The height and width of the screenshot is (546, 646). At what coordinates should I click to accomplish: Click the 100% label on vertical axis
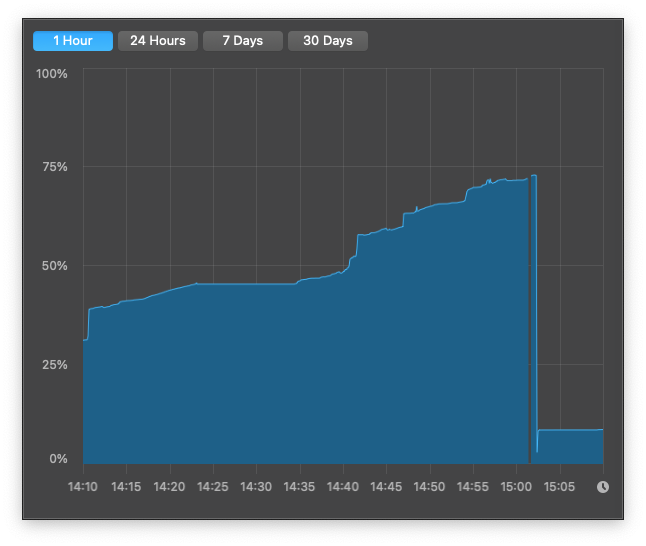[51, 74]
